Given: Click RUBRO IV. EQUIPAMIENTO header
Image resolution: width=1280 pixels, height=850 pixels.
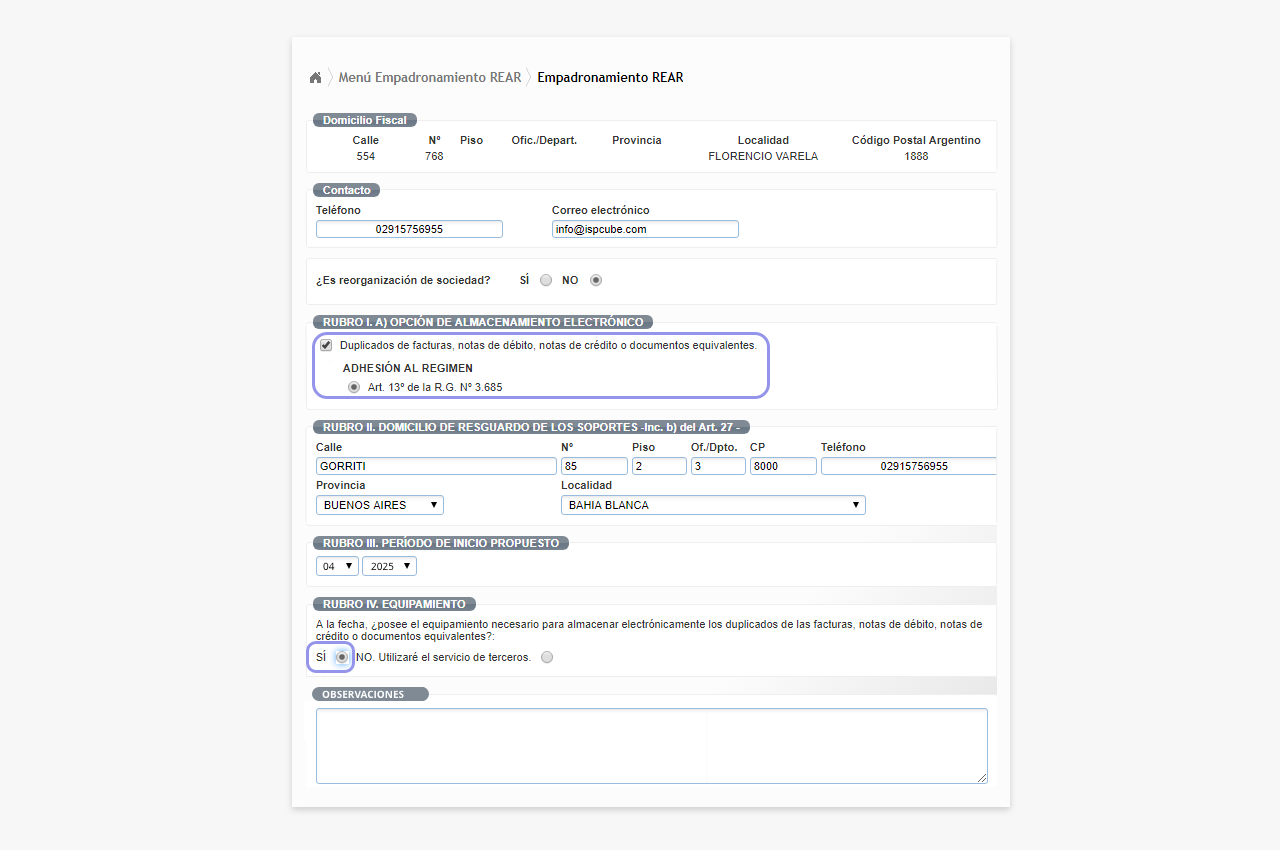Looking at the screenshot, I should pos(394,604).
